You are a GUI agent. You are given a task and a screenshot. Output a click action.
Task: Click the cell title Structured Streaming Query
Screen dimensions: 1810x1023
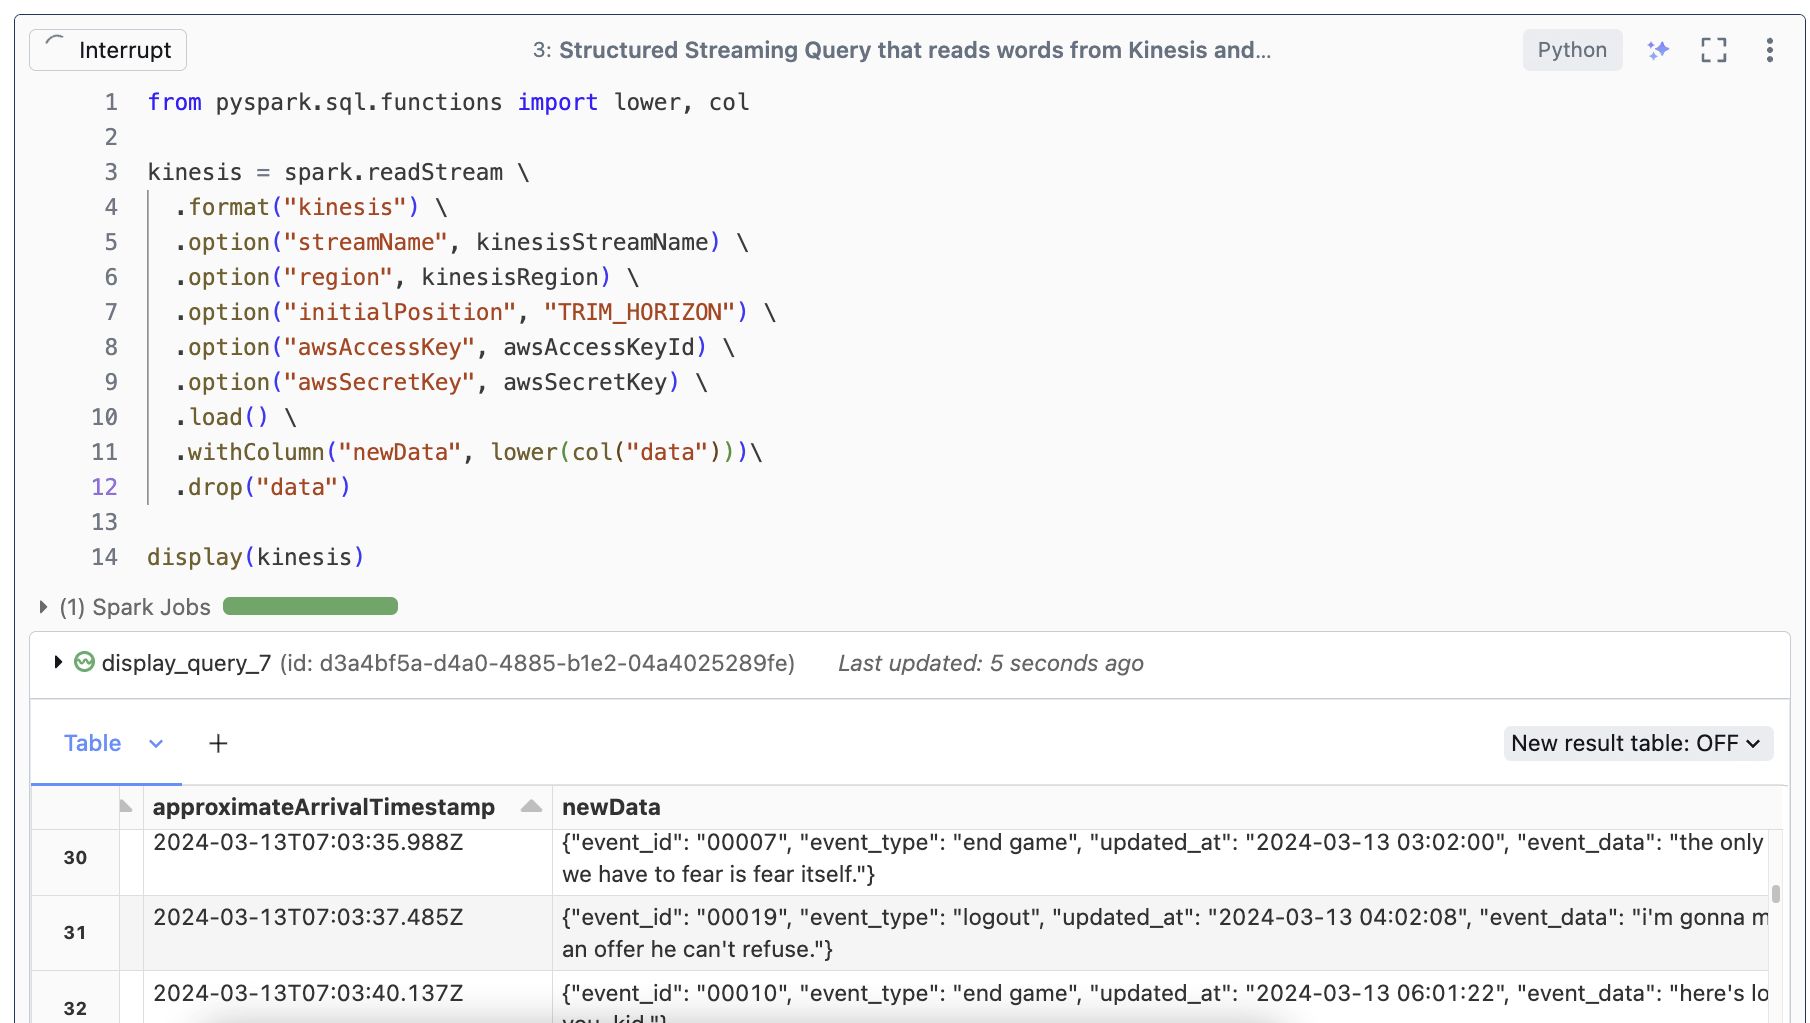[914, 50]
